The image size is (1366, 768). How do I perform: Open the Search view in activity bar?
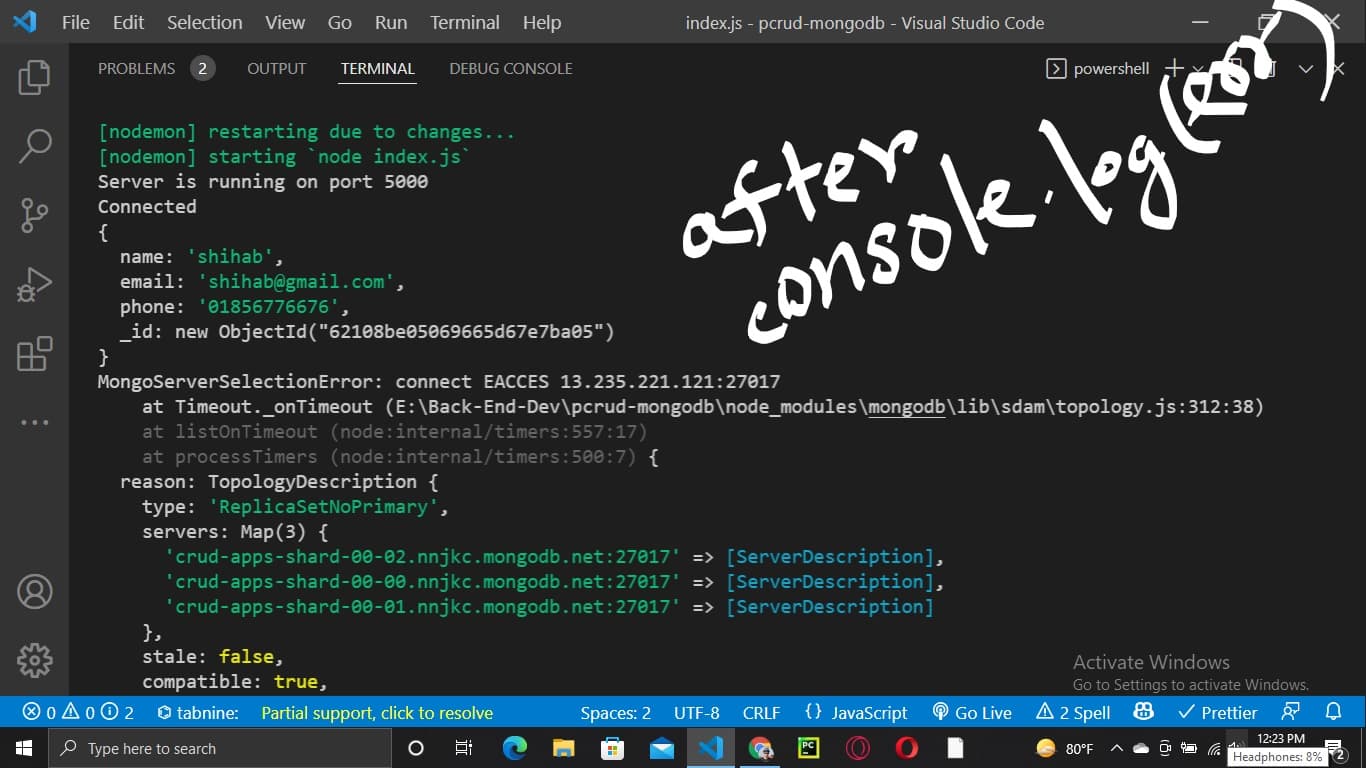tap(34, 146)
